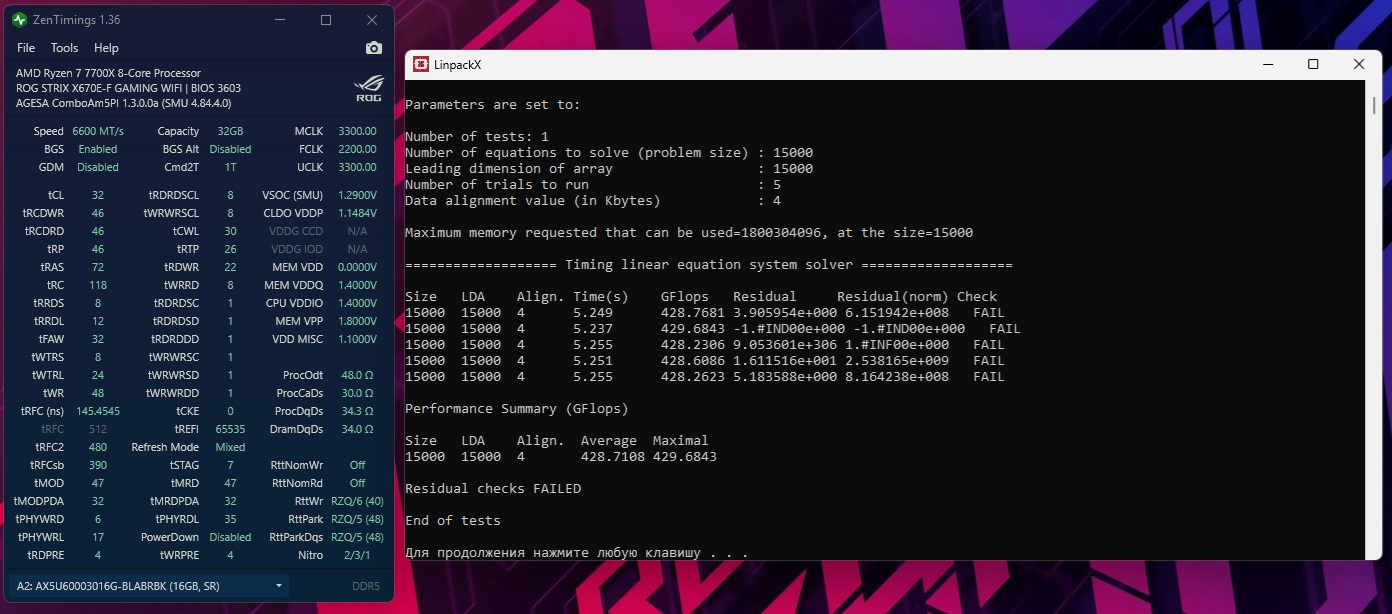Click the RttWr value RZQ/6 (40)
The width and height of the screenshot is (1392, 614).
[x=357, y=501]
